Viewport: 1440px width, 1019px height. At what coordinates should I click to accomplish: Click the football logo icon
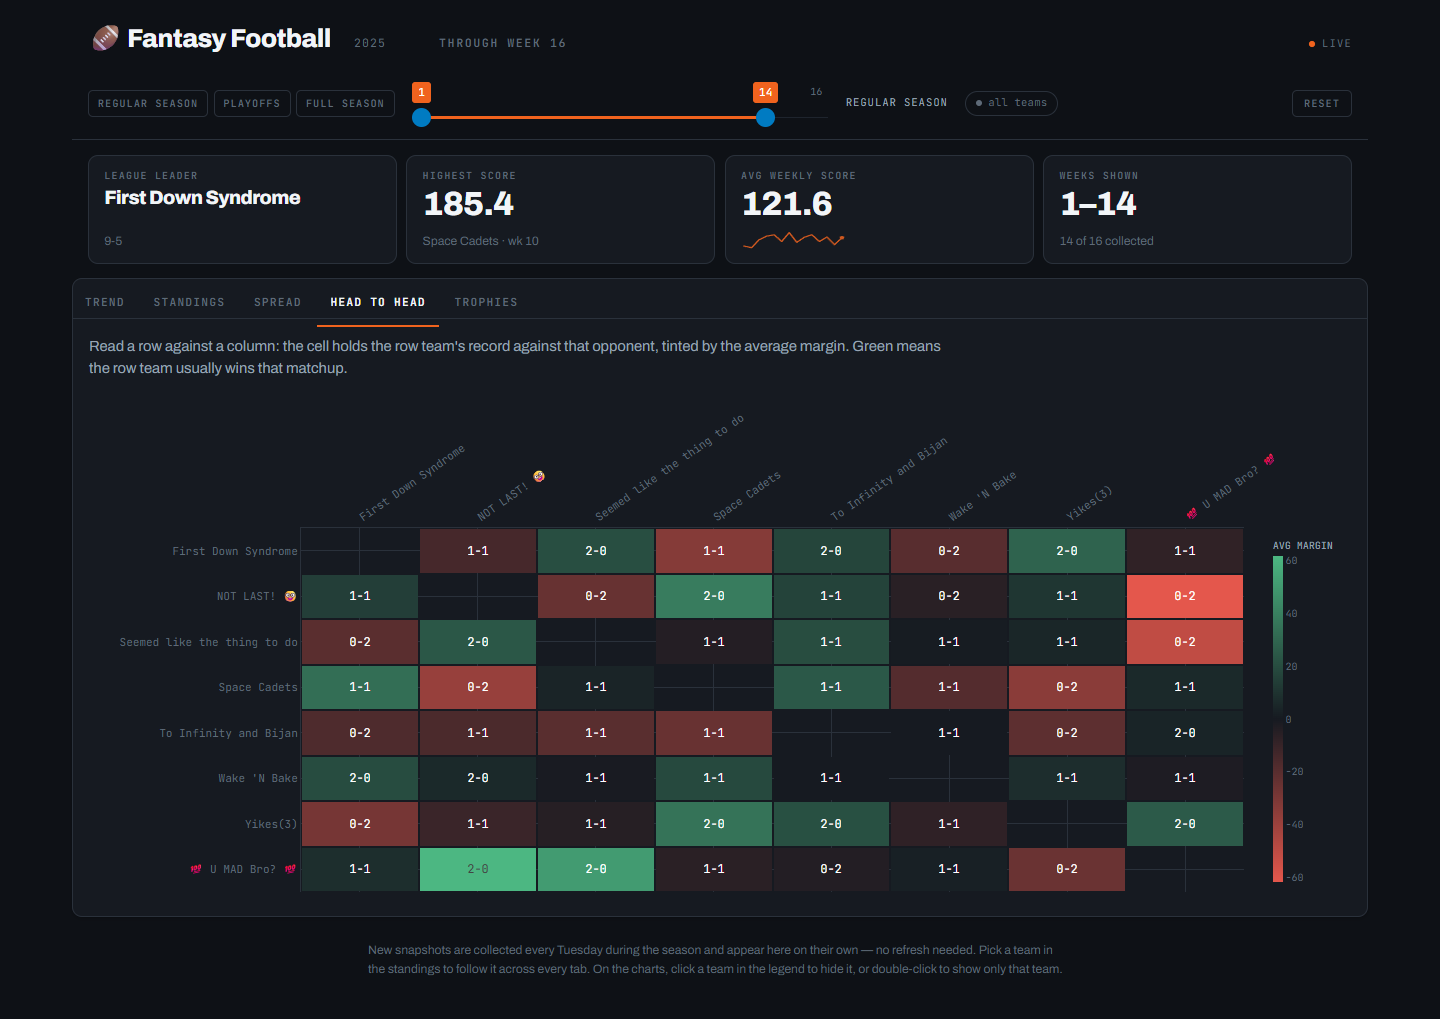click(x=105, y=38)
